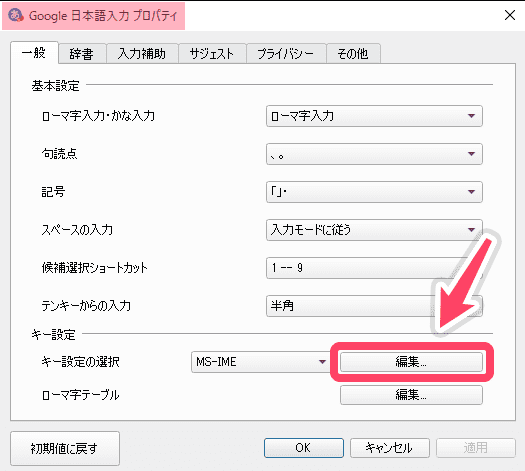
Task: Confirm settings with the OK button
Action: point(304,448)
